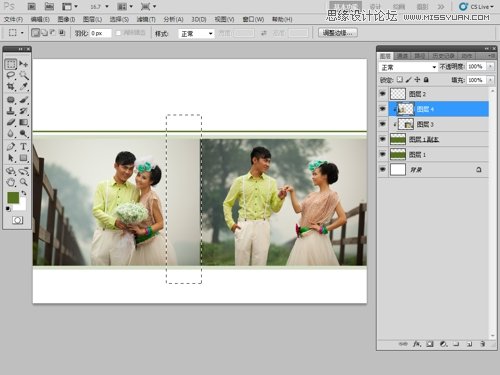Viewport: 500px width, 375px height.
Task: Open the marquee style dropdown in options bar
Action: click(196, 33)
